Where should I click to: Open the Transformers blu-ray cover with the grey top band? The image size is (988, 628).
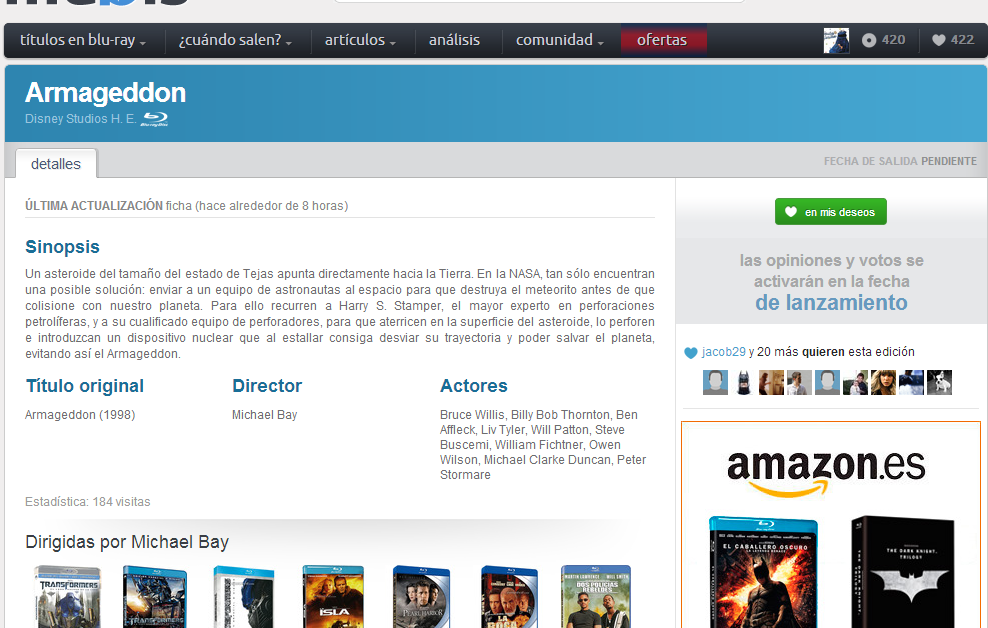(x=67, y=597)
